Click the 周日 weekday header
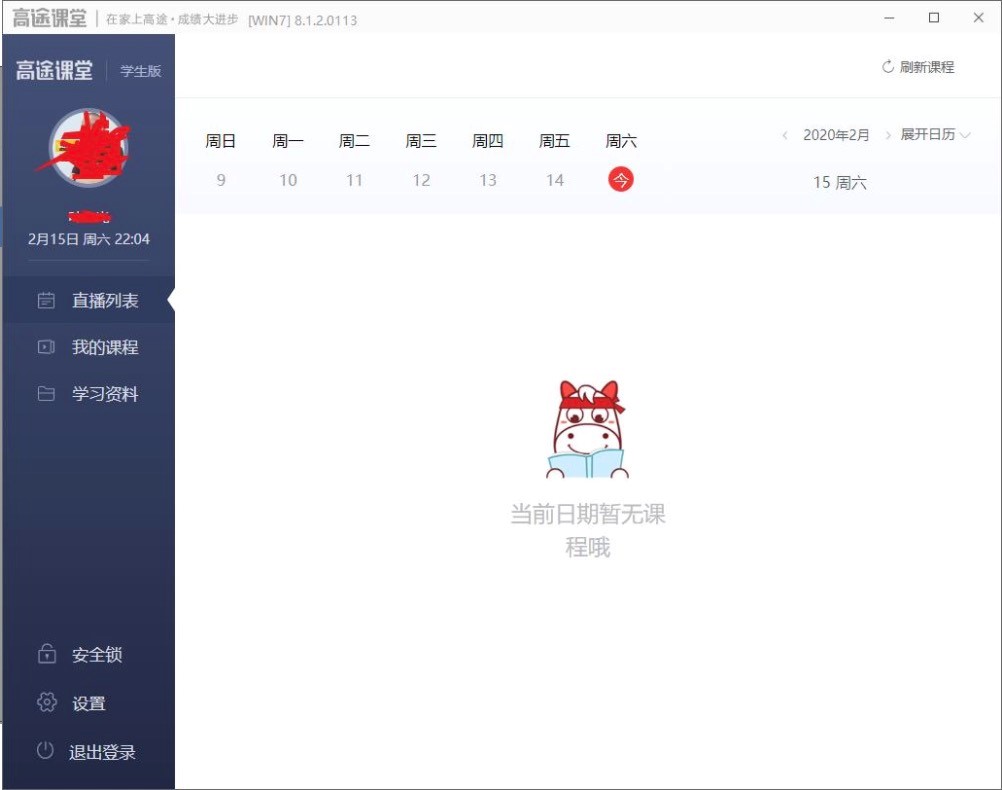The height and width of the screenshot is (790, 1002). click(220, 141)
